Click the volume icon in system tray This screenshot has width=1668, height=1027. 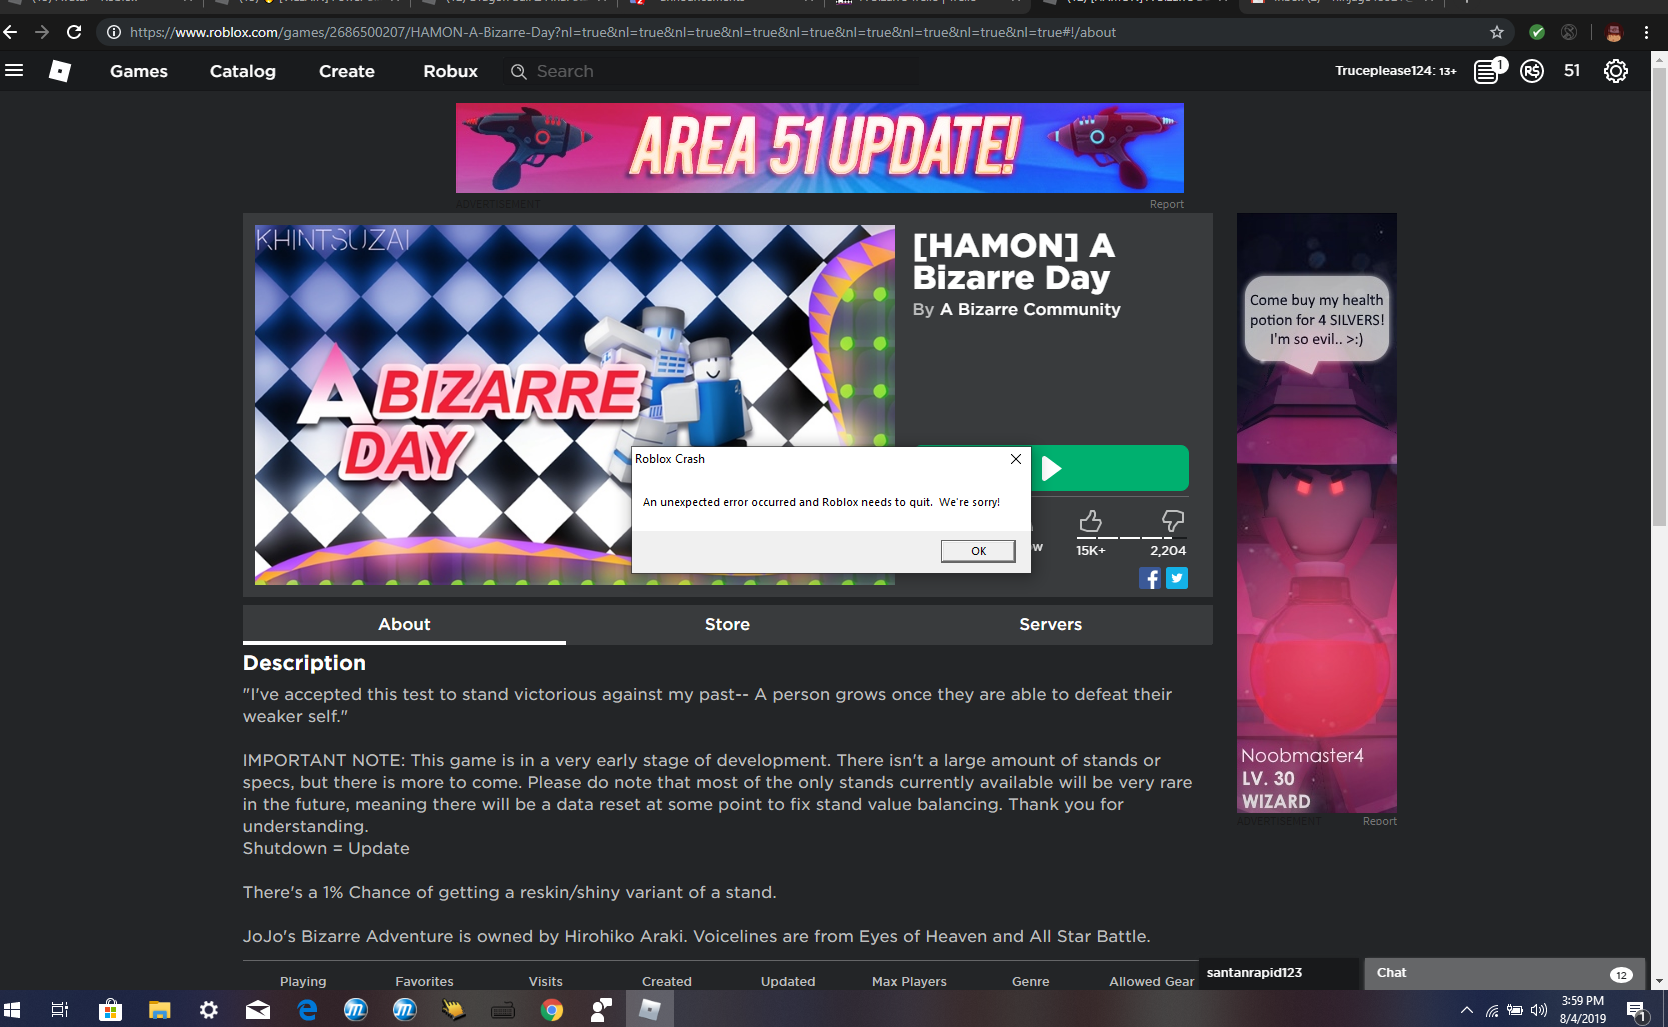click(x=1539, y=1010)
